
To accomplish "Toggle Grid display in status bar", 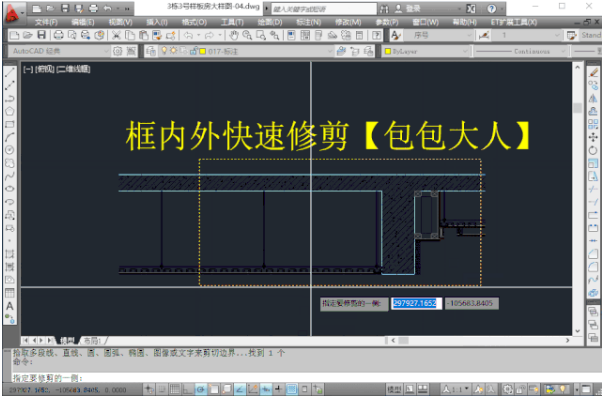I will tap(175, 389).
